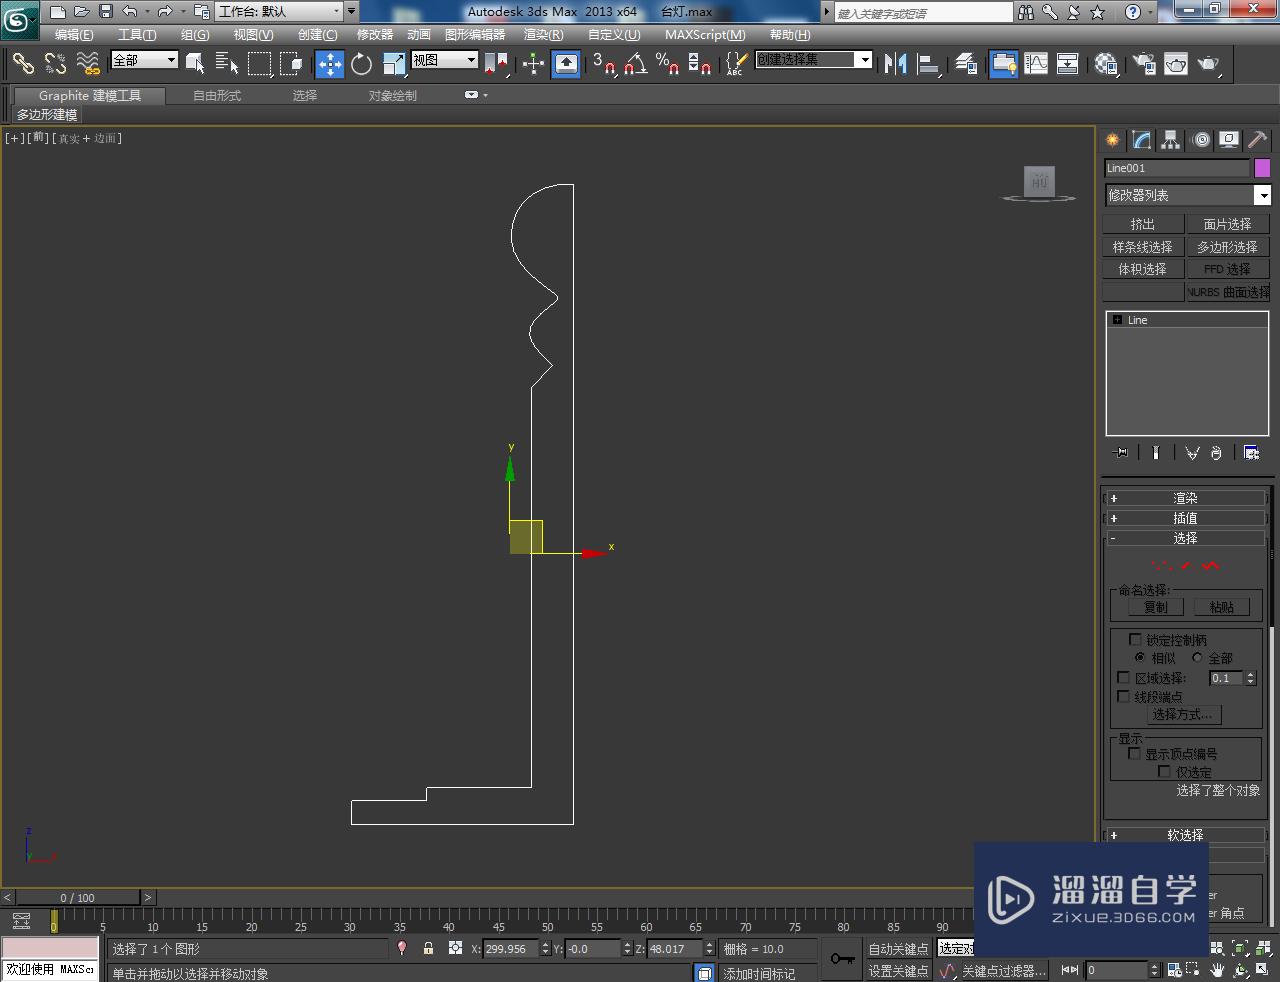Screen dimensions: 1280x982
Task: Open Select by Name list icon
Action: 227,64
